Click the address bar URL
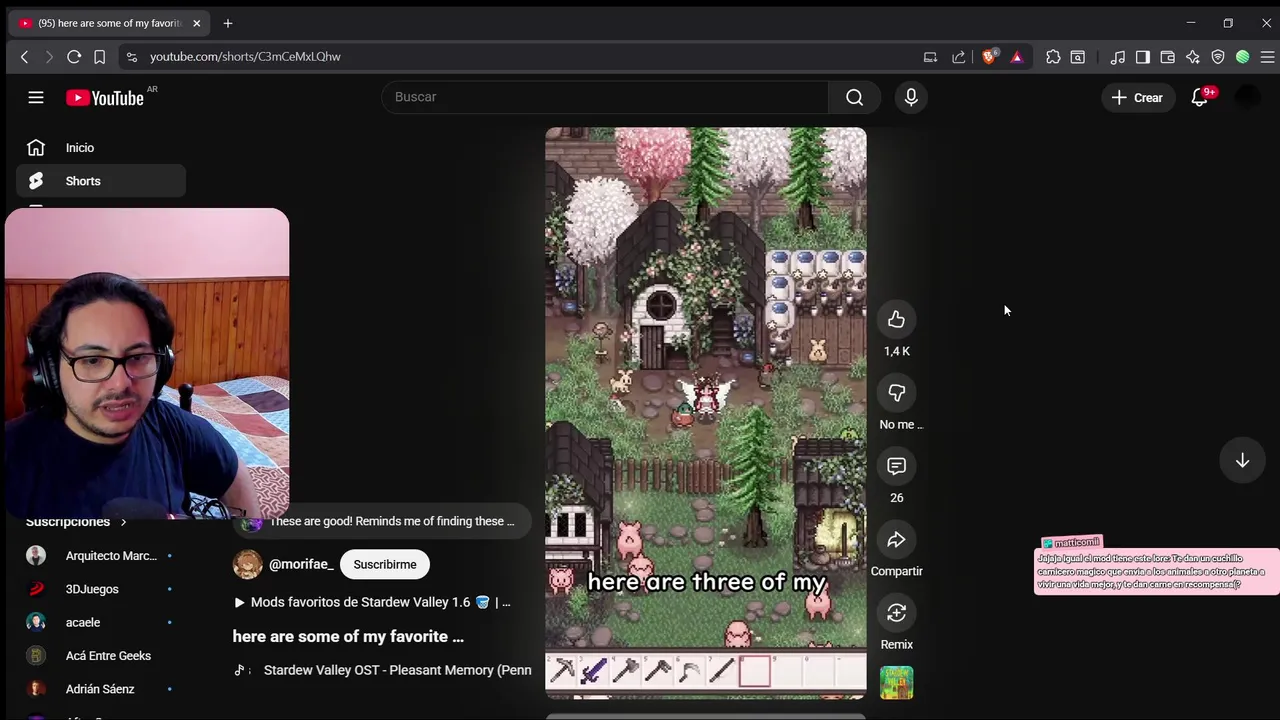1280x720 pixels. coord(245,57)
